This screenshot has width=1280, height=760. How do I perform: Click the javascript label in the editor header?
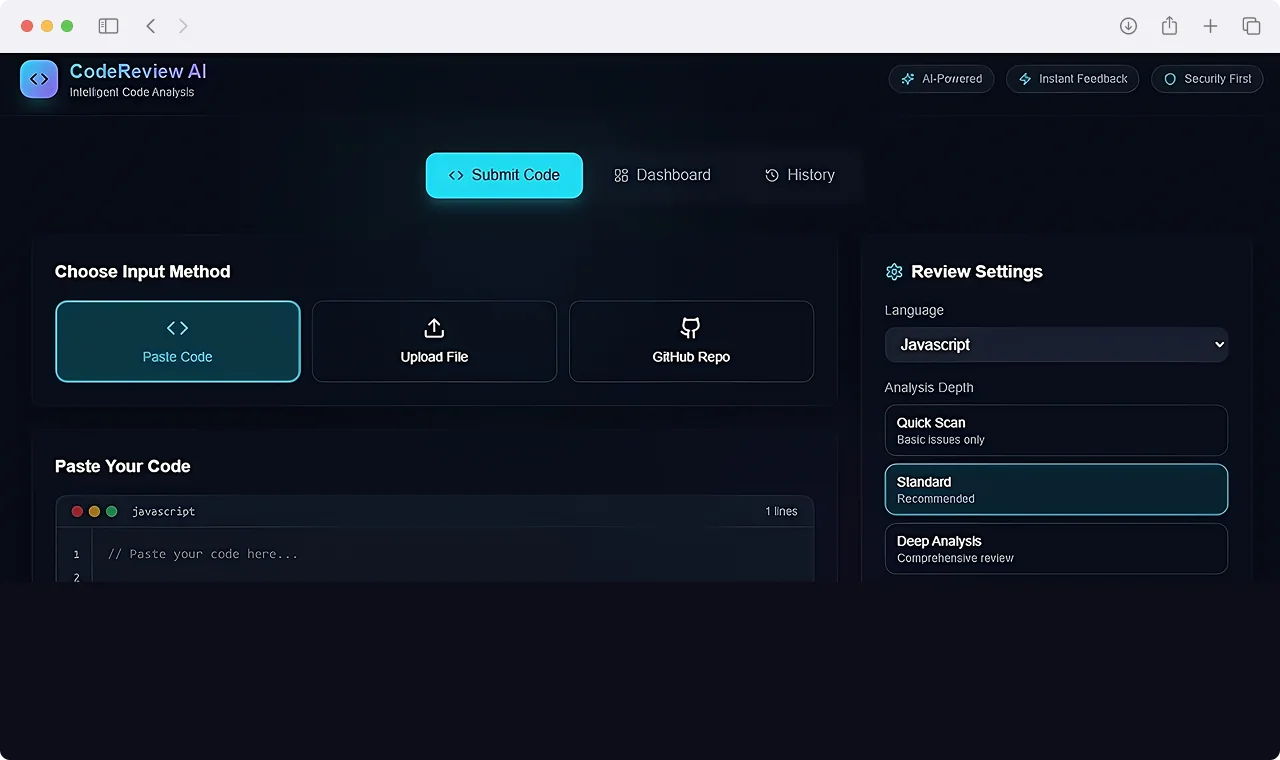coord(163,511)
